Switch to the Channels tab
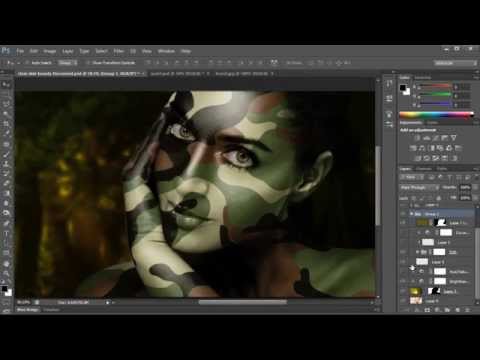 click(x=424, y=169)
